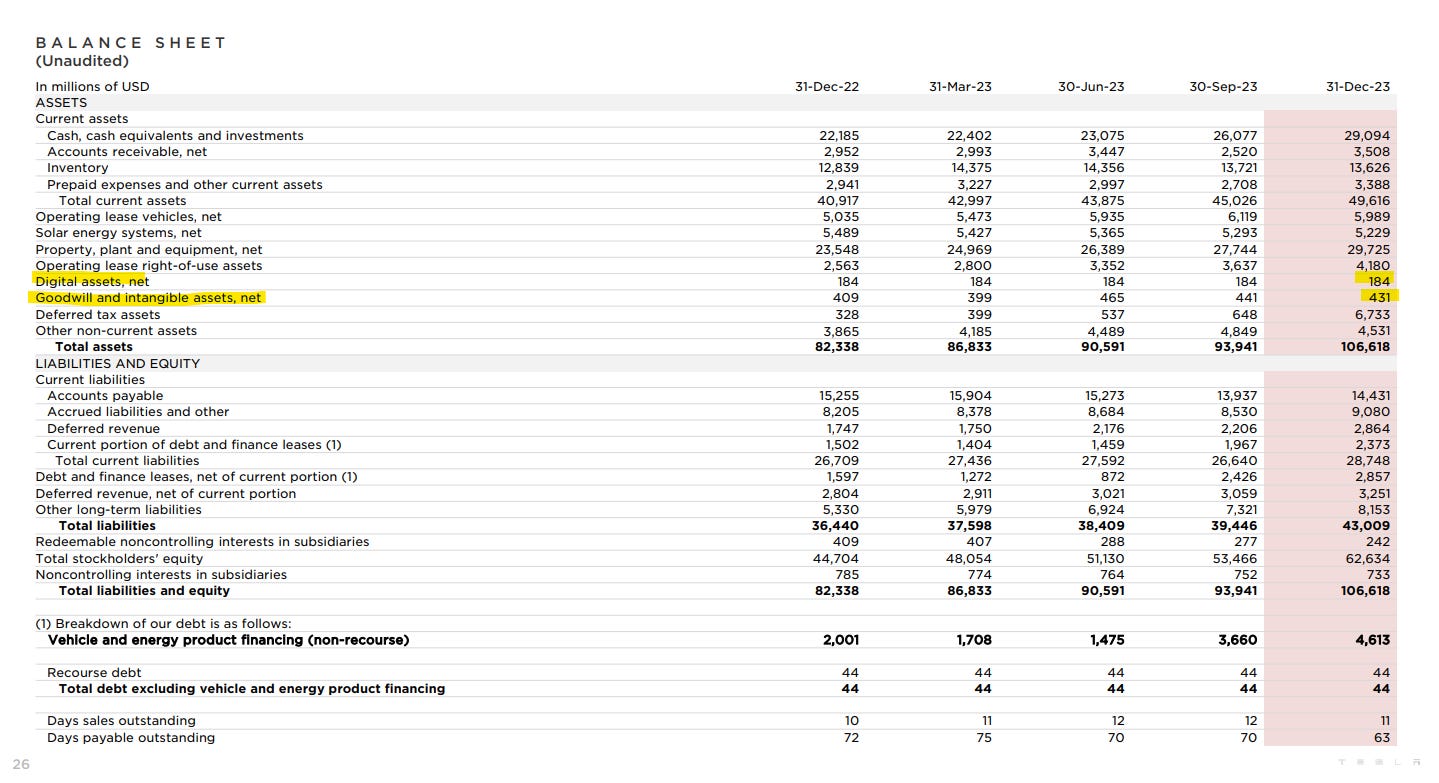Click the "Total liabilities and equity" label

(x=144, y=591)
